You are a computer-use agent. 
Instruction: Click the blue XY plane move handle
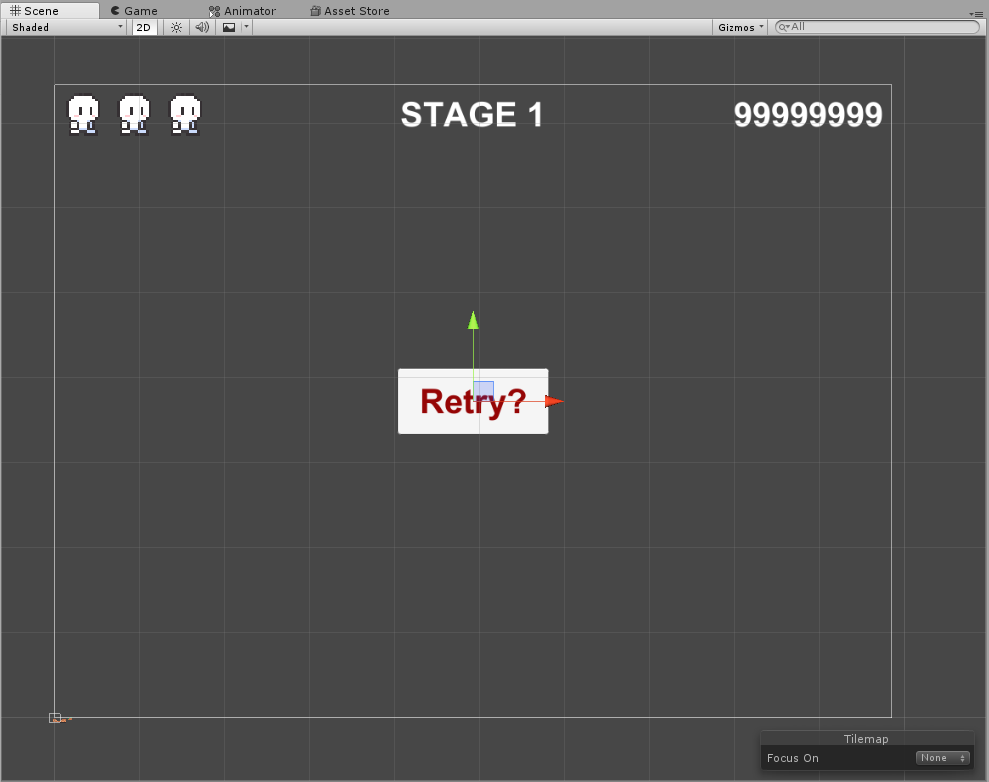point(484,390)
